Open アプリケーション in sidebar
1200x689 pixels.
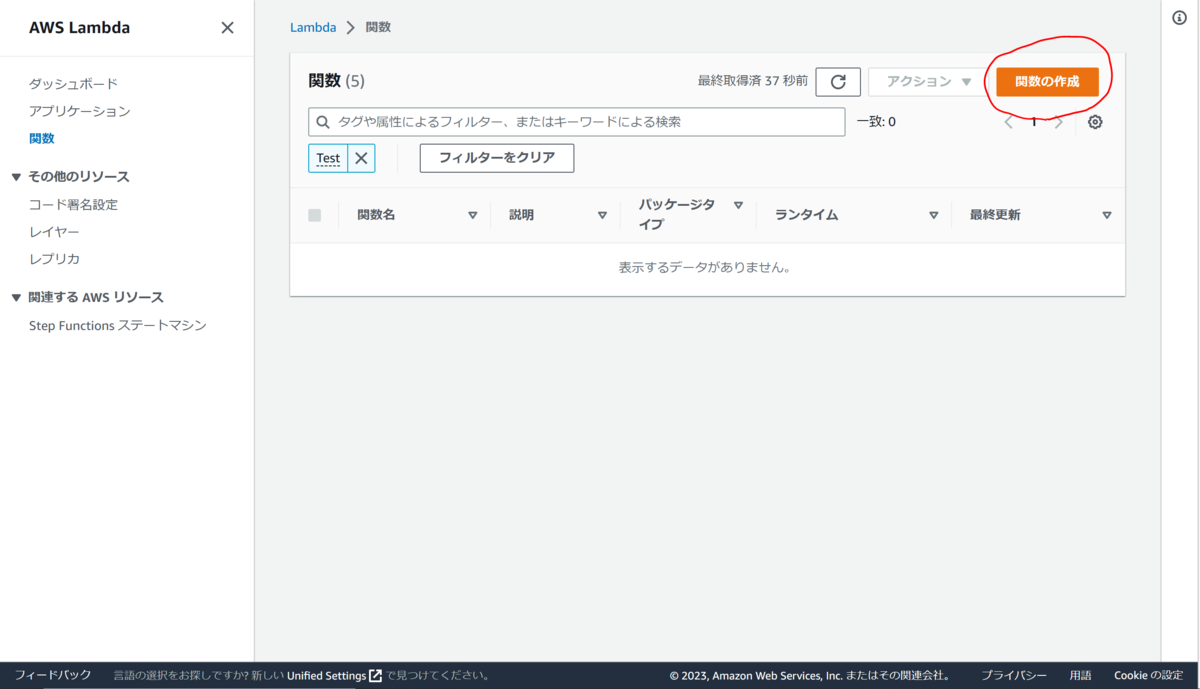80,111
